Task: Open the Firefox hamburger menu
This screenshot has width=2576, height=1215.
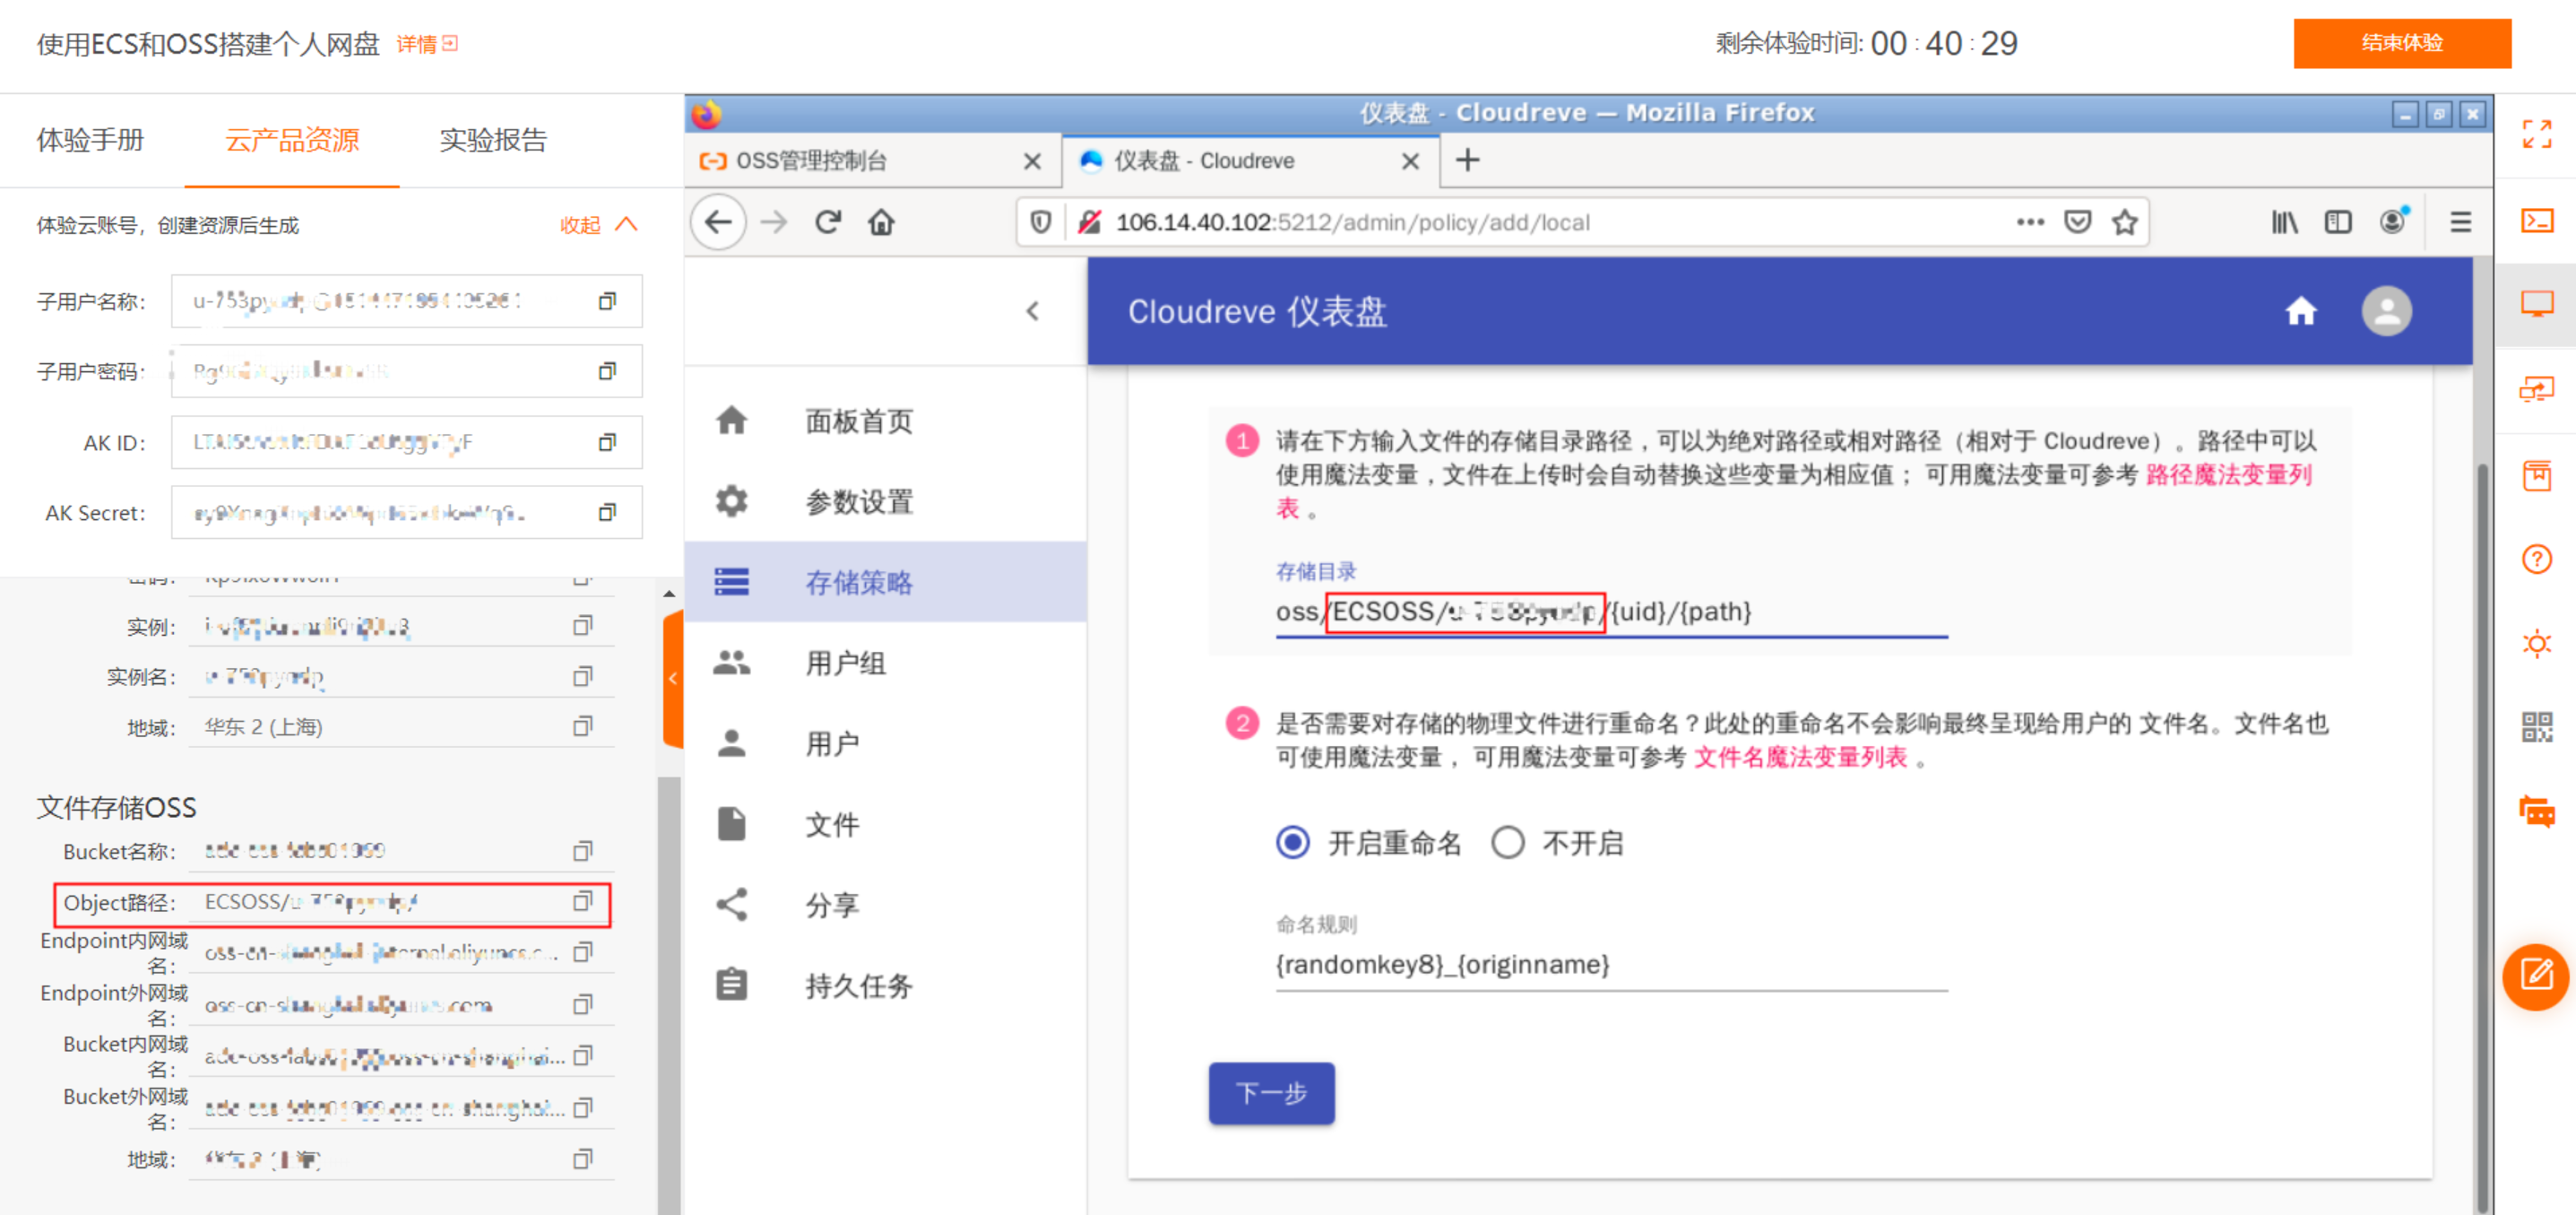Action: (2460, 222)
